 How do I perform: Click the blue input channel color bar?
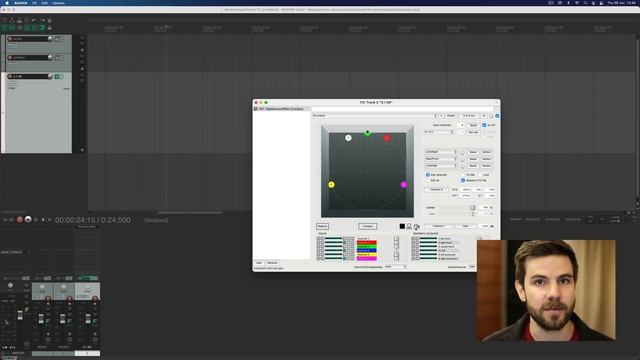click(367, 251)
